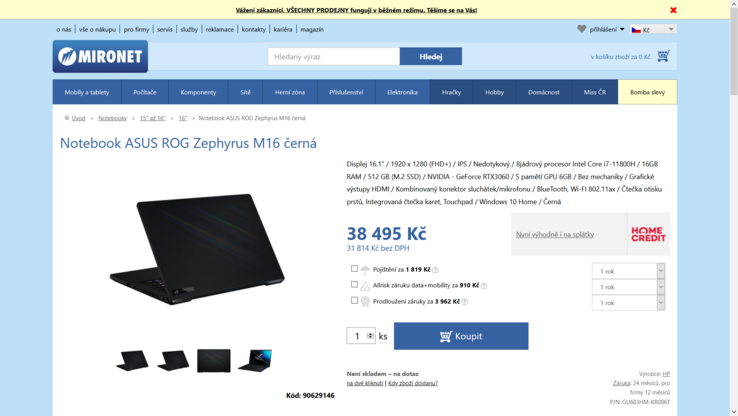Viewport: 738px width, 416px height.
Task: Go to Notebooky breadcrumb
Action: [x=112, y=118]
